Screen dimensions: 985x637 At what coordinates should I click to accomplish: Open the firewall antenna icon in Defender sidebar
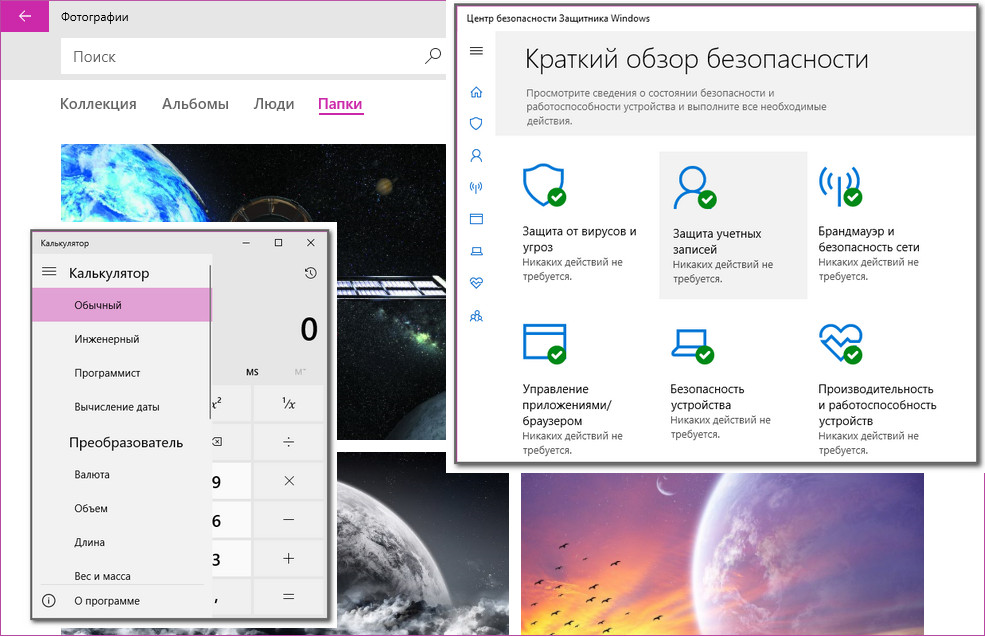pos(476,187)
